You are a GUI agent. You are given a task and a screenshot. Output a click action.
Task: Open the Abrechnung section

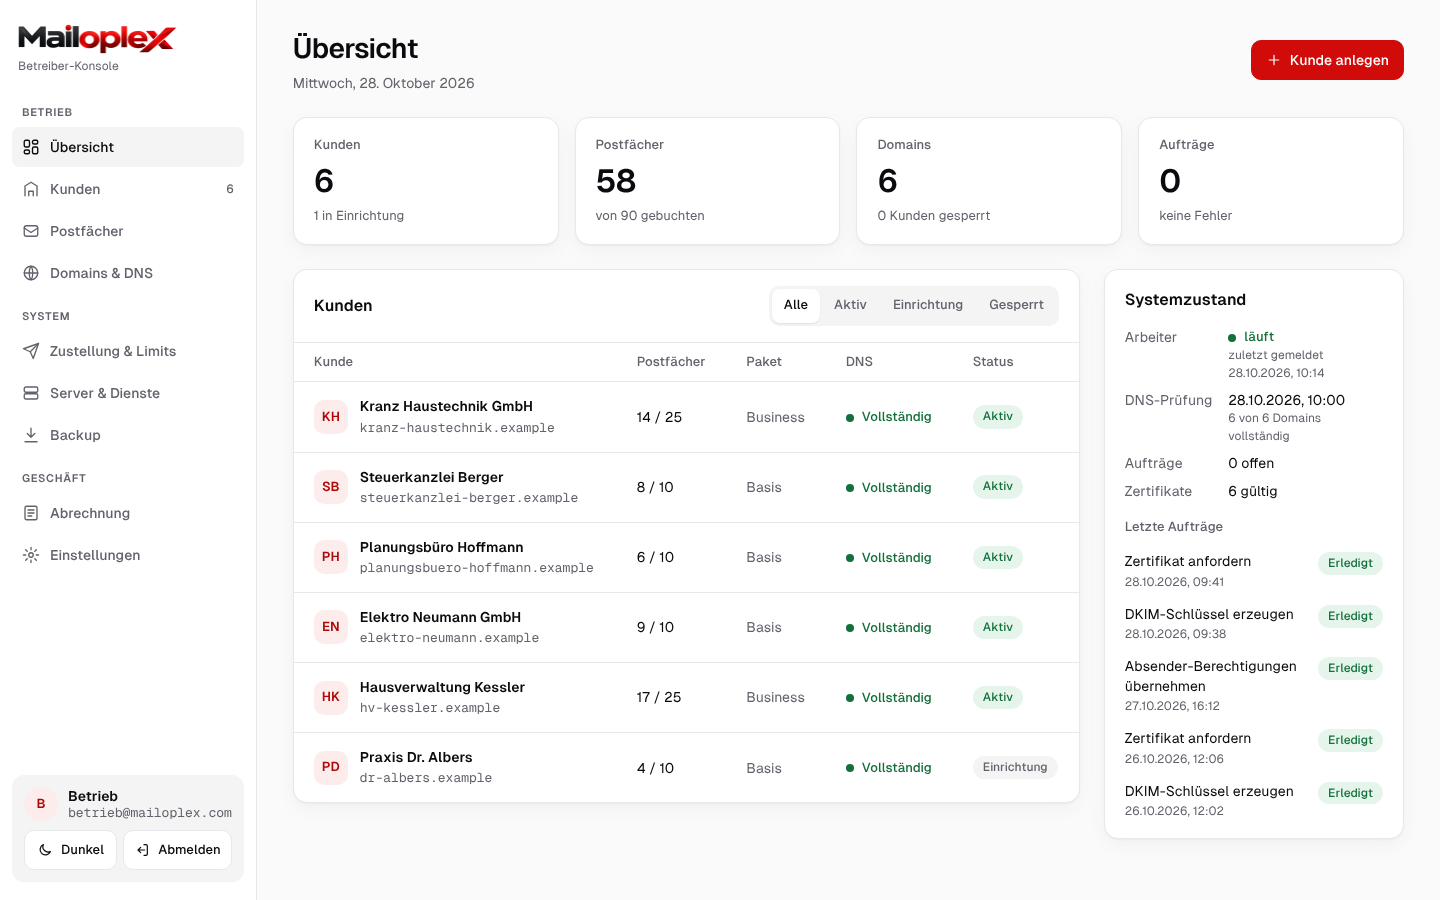128,513
